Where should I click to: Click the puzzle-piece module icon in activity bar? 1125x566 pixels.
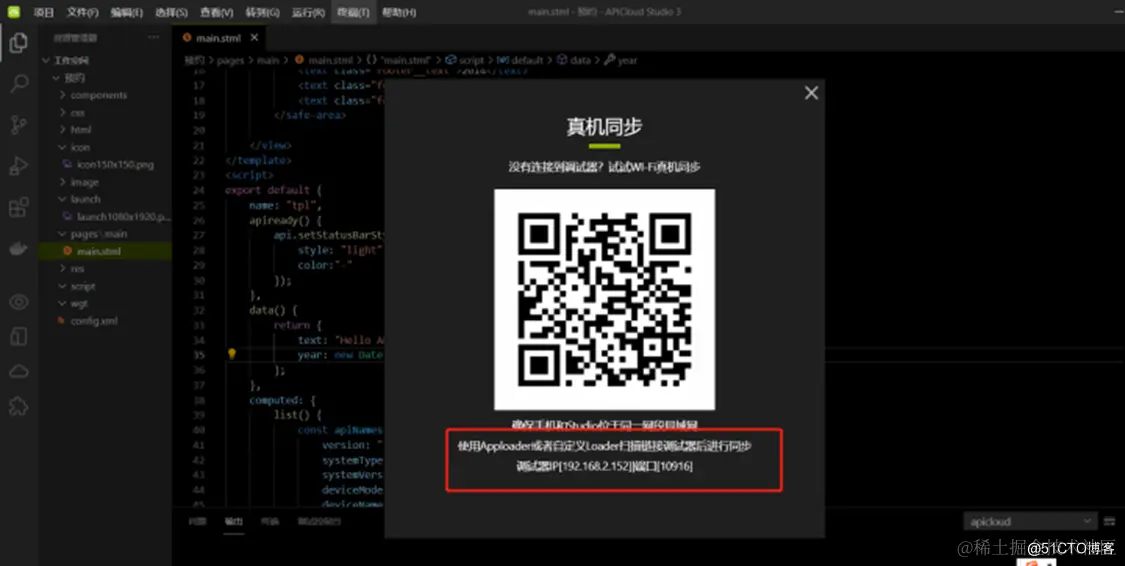19,406
